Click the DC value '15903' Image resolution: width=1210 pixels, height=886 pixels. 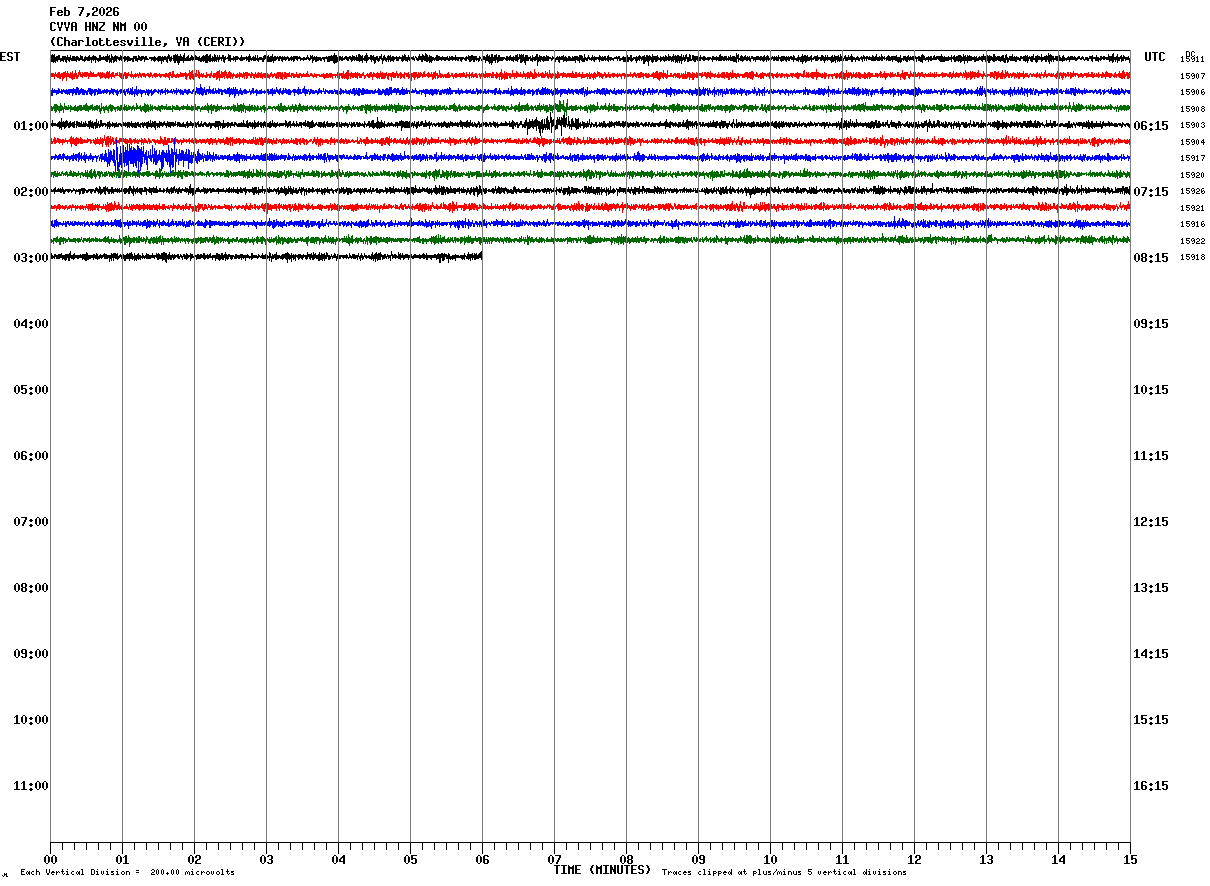pos(1192,126)
